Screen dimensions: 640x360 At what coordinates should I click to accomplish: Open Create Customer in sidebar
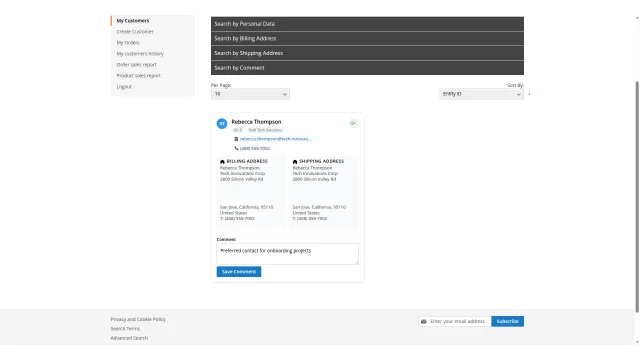135,32
